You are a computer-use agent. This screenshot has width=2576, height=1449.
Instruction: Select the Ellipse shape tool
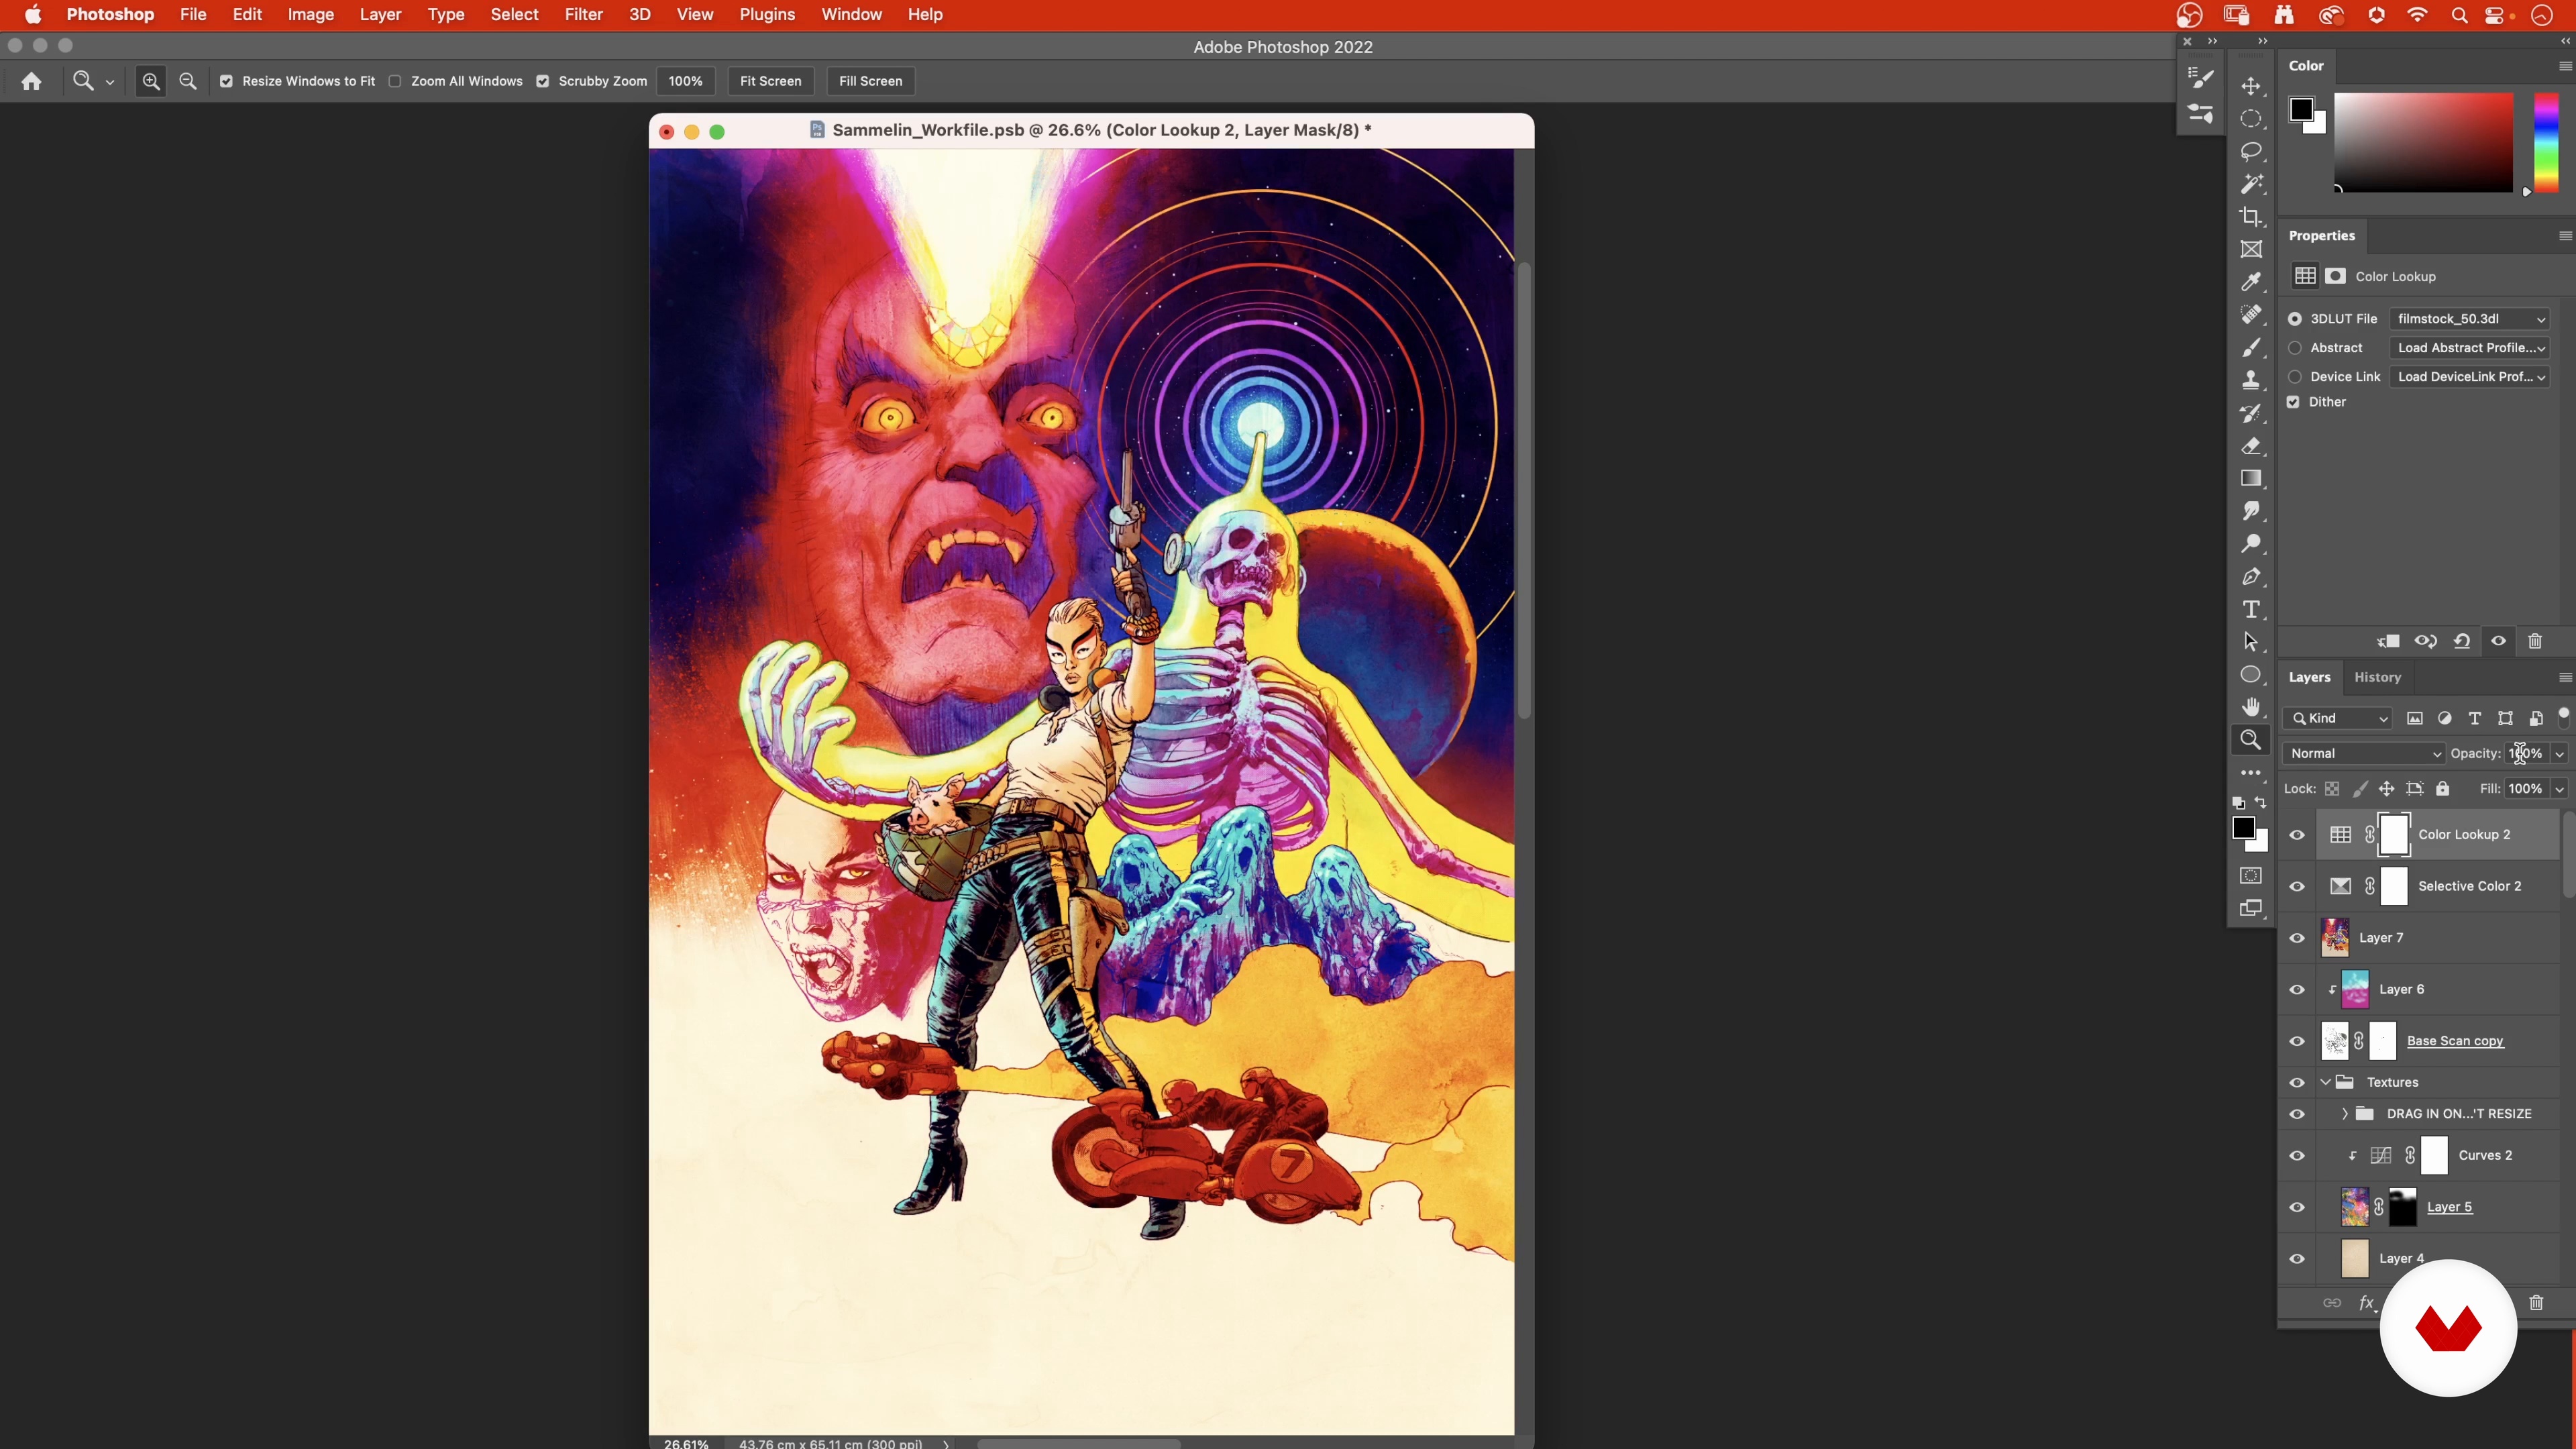(2251, 675)
